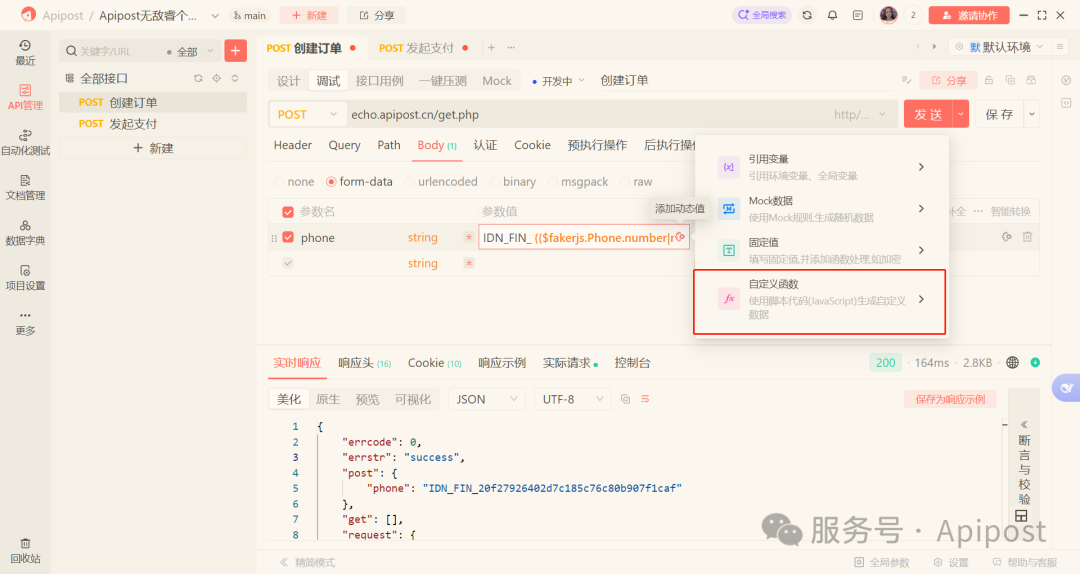The image size is (1080, 574).
Task: Open the UTF-8 encoding dropdown
Action: 572,399
